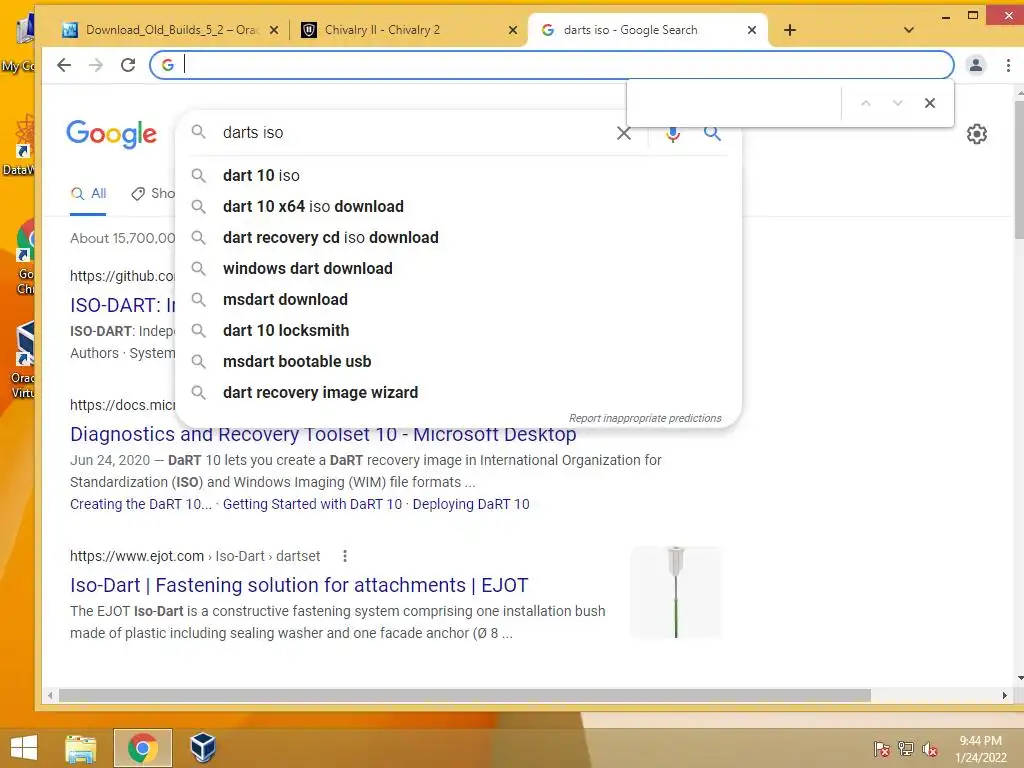Switch to the Chivalry II - Chivalry 2 tab

(405, 30)
